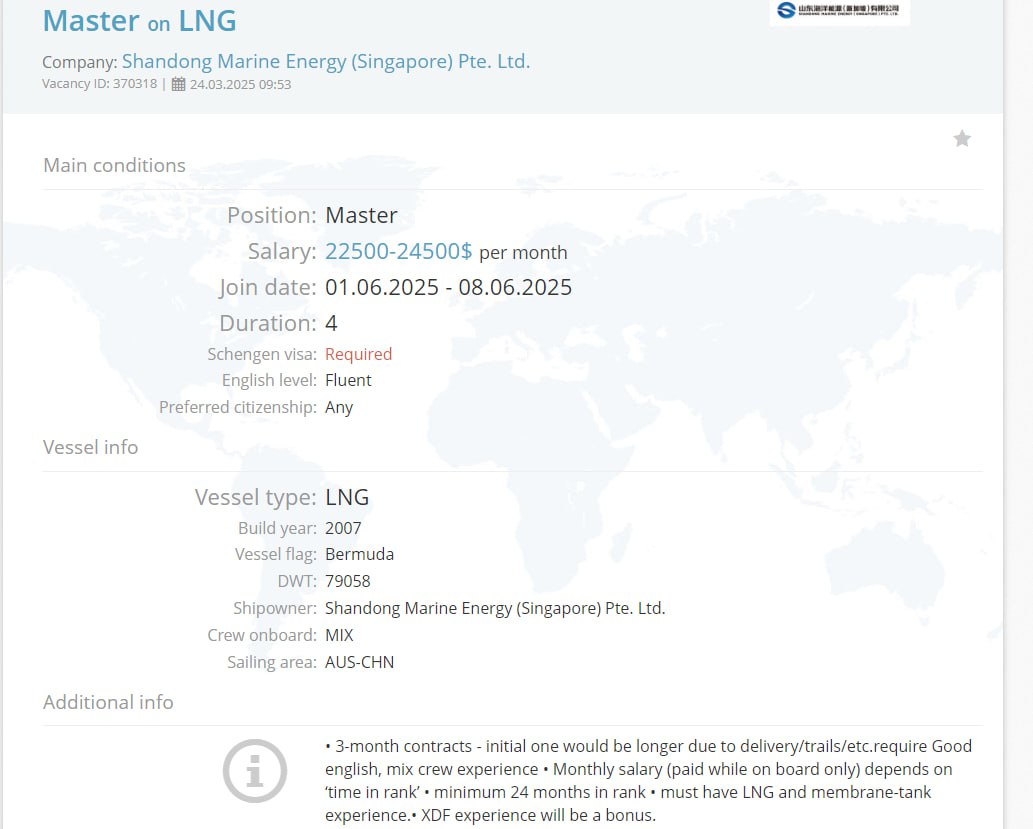Click the vessel flag 'Bermuda' value
Viewport: 1033px width, 829px height.
point(359,554)
